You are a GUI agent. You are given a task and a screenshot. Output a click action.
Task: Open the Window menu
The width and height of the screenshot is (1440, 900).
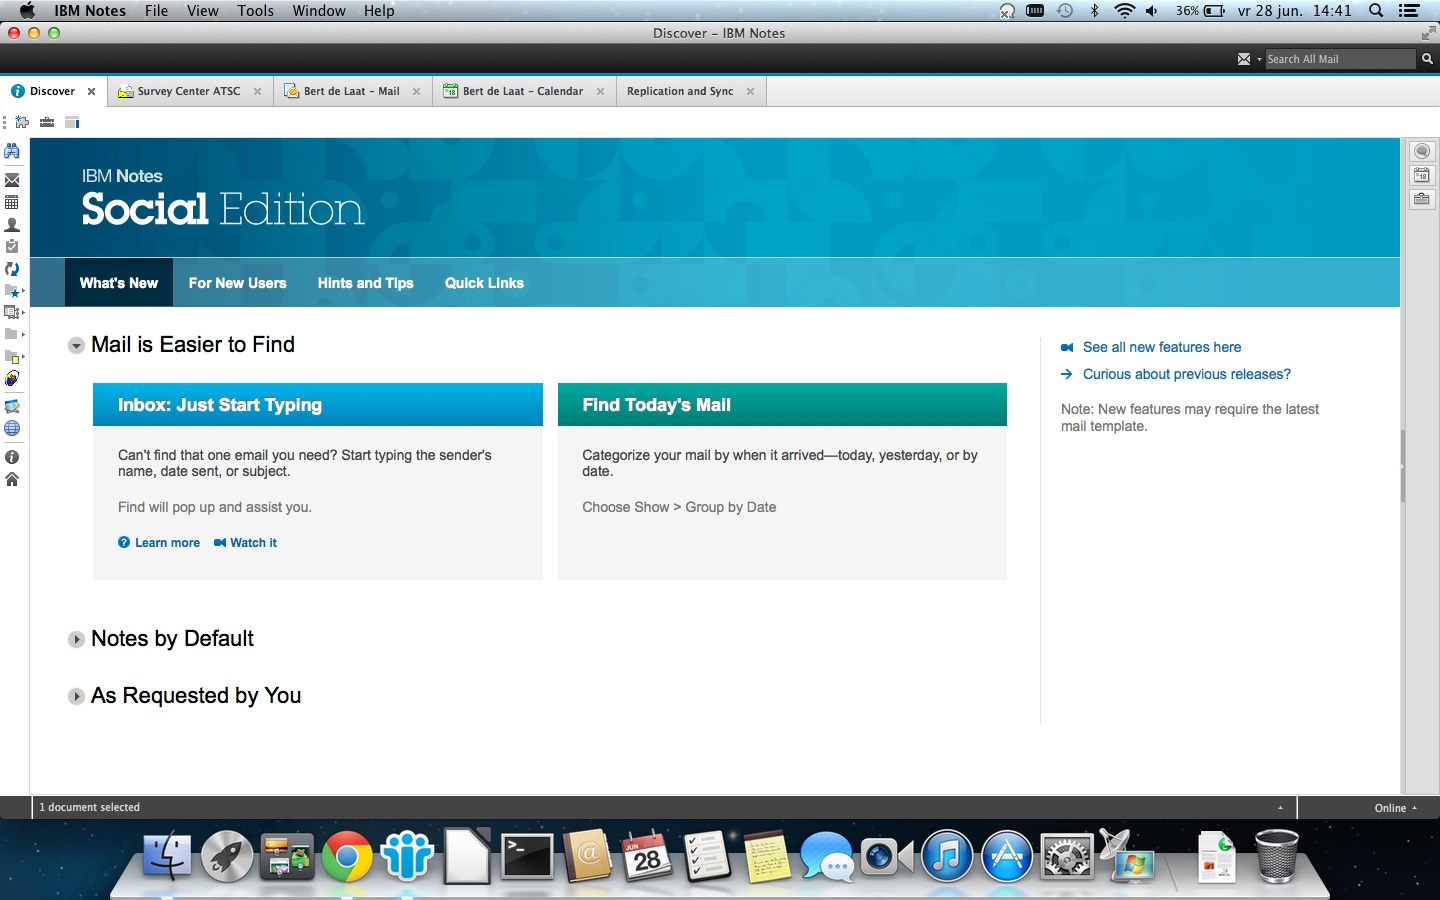point(319,11)
